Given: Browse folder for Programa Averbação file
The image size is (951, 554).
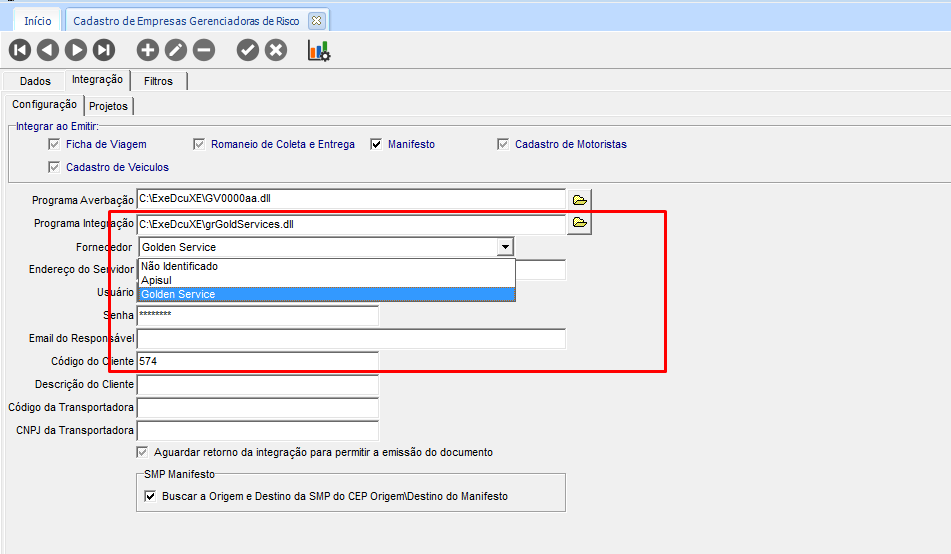Looking at the screenshot, I should point(580,200).
